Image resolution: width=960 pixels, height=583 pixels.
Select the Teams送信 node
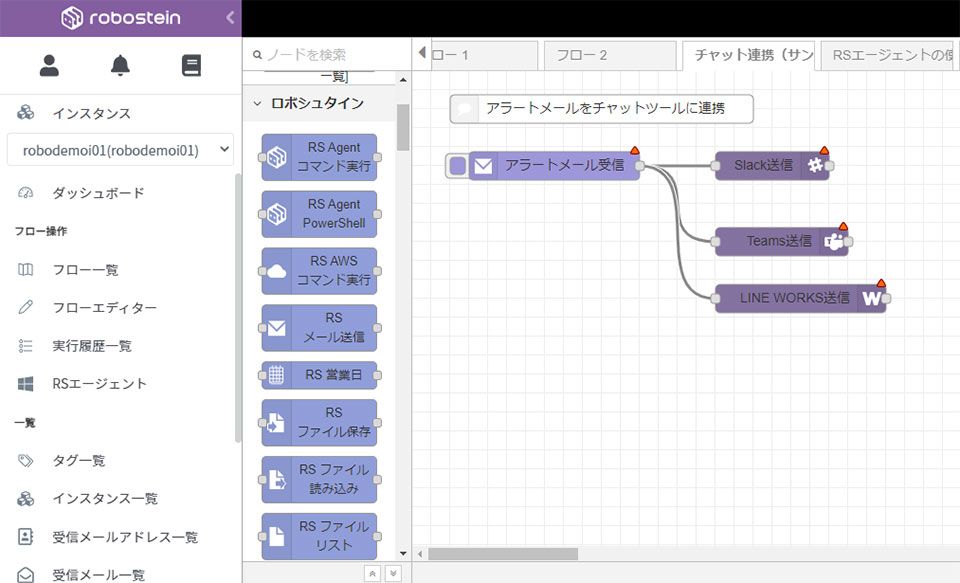tap(781, 241)
